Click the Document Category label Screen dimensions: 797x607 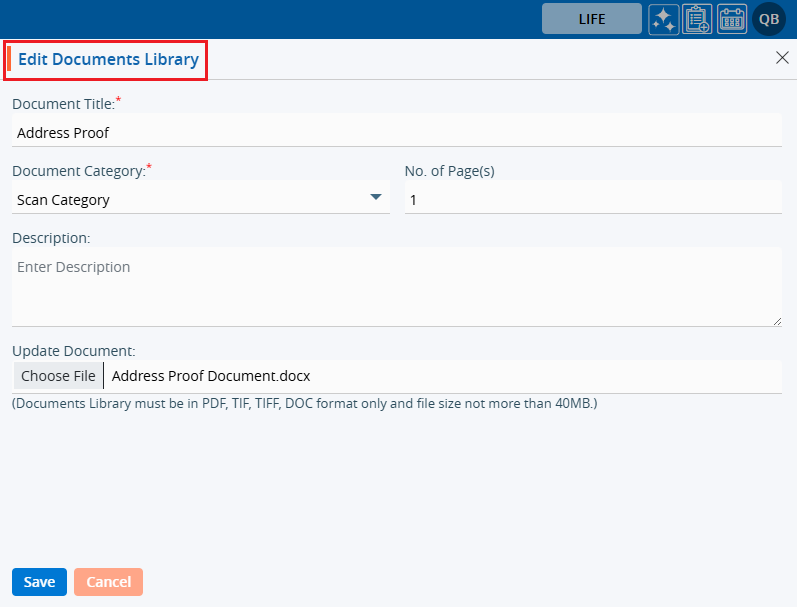point(78,171)
